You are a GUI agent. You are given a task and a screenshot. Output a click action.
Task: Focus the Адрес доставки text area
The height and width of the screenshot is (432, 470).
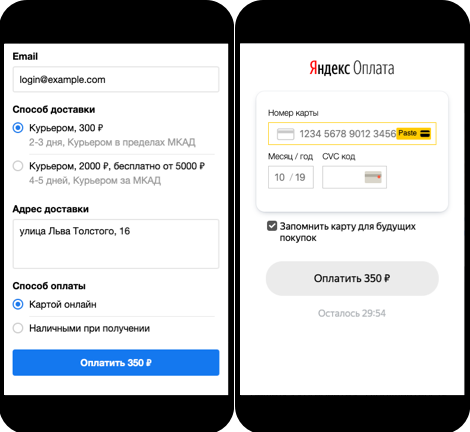click(x=116, y=244)
